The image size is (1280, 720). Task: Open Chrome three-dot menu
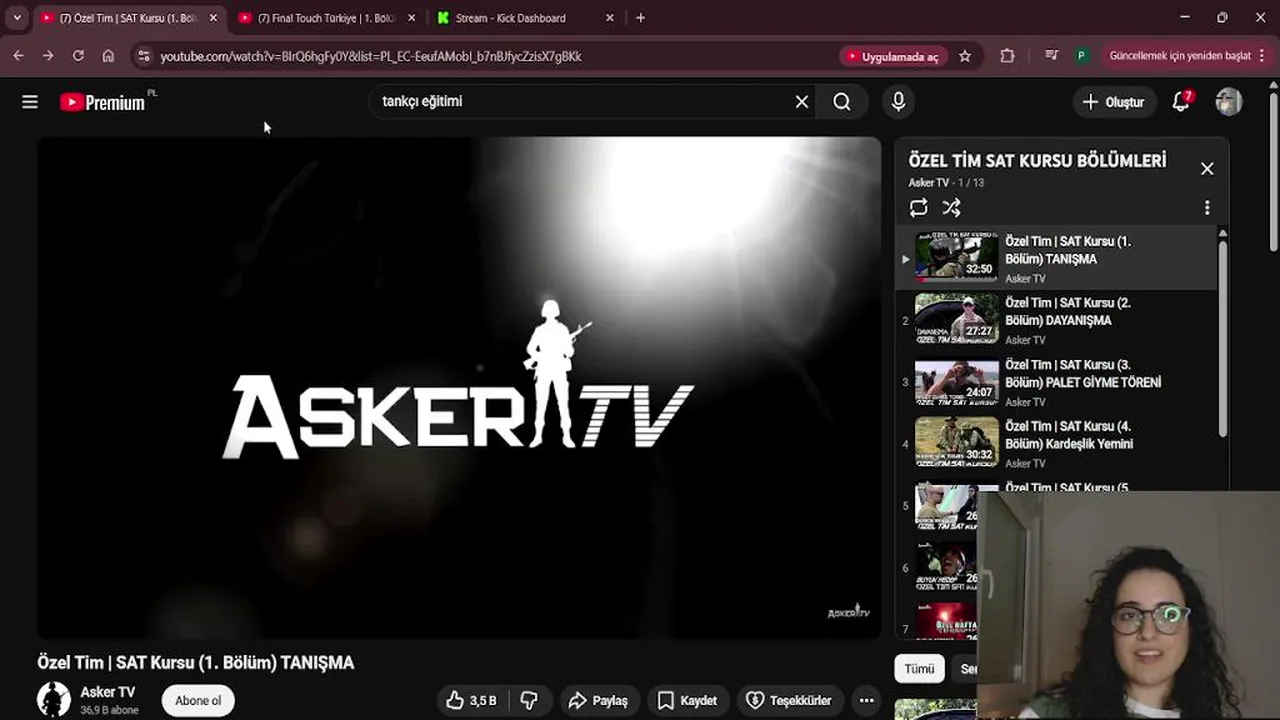pyautogui.click(x=1263, y=56)
